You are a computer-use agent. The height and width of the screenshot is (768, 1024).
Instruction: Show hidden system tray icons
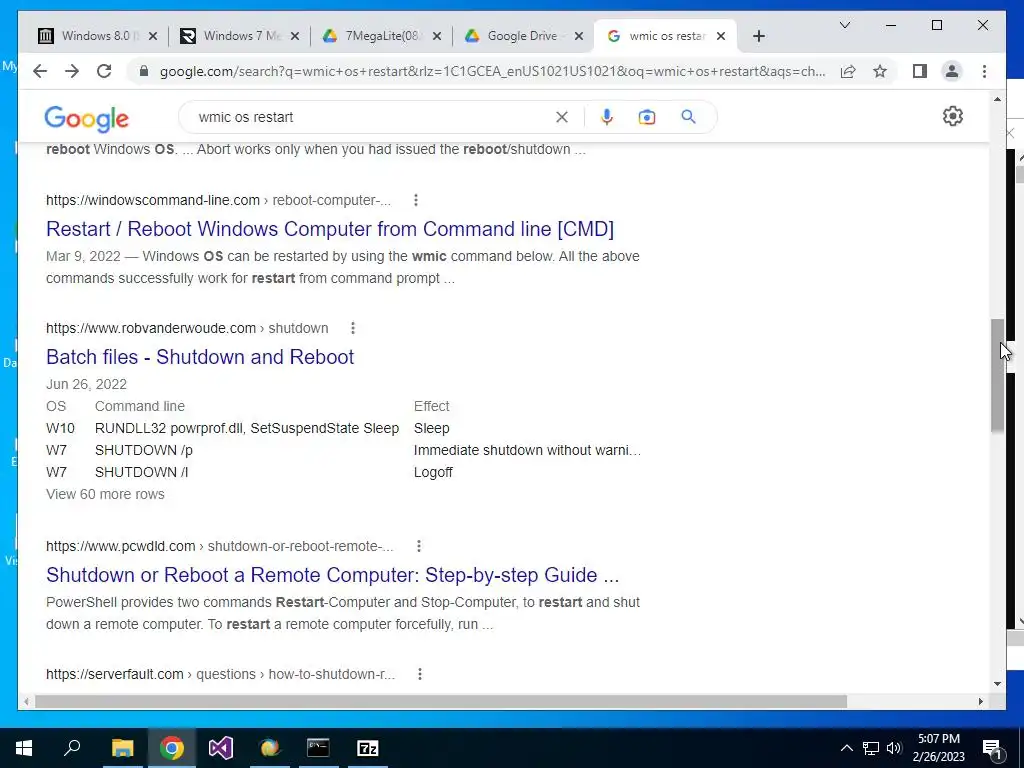tap(846, 748)
